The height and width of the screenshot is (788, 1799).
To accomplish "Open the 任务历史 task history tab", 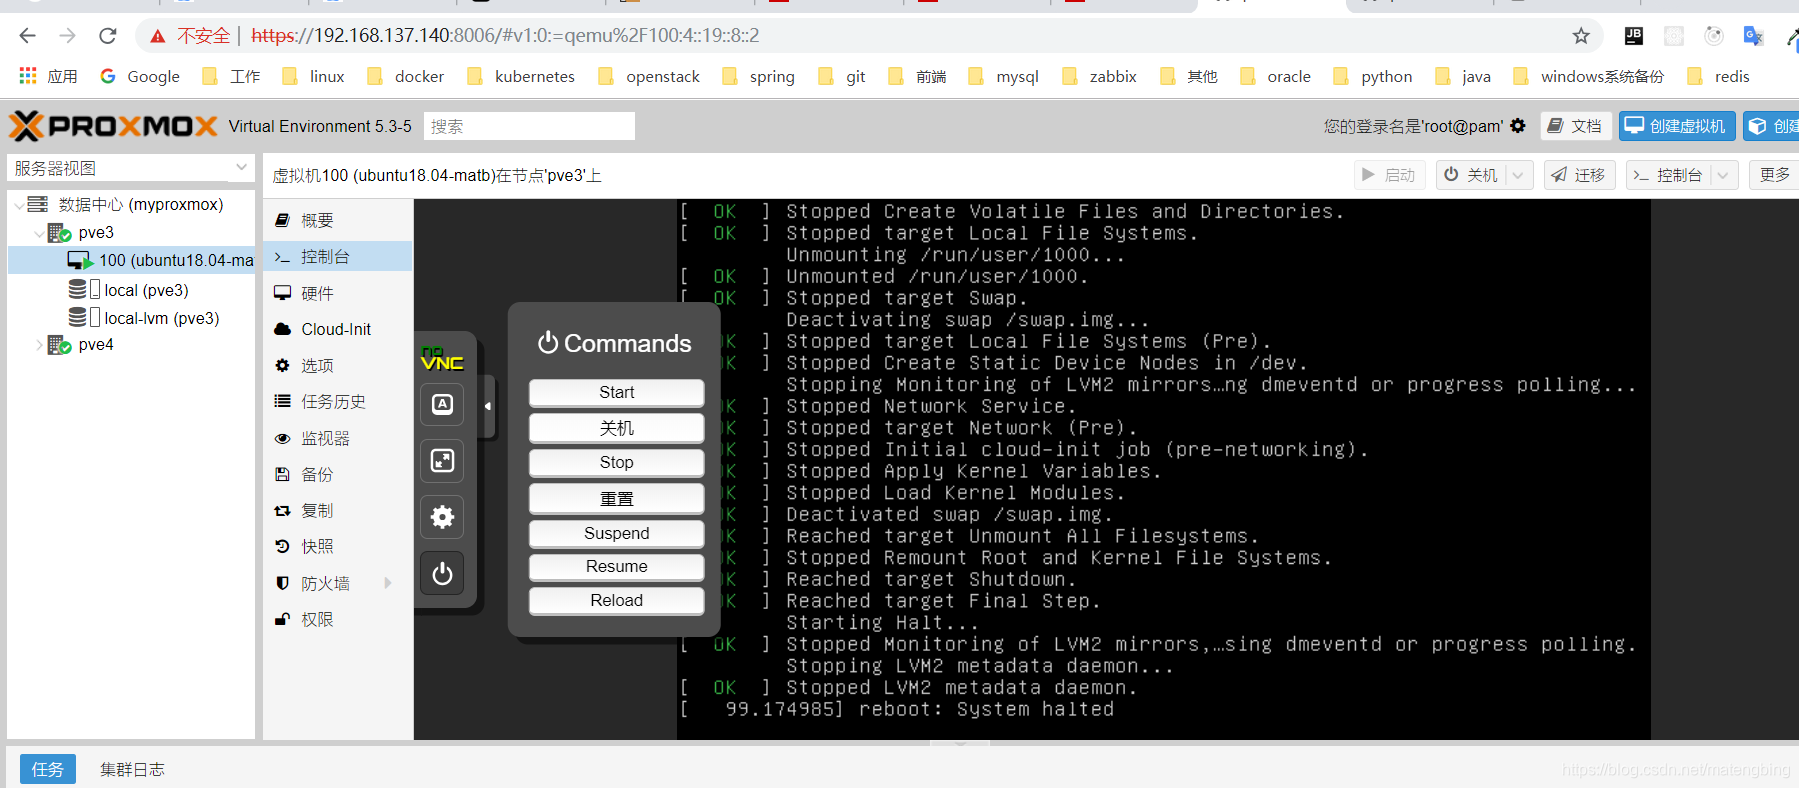I will tap(338, 402).
